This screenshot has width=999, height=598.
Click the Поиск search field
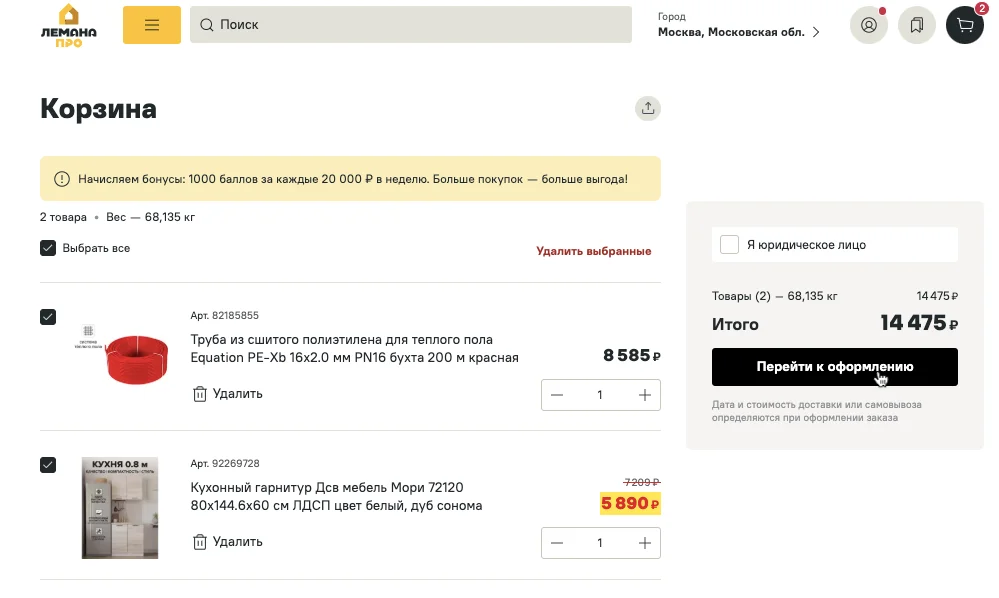point(411,25)
